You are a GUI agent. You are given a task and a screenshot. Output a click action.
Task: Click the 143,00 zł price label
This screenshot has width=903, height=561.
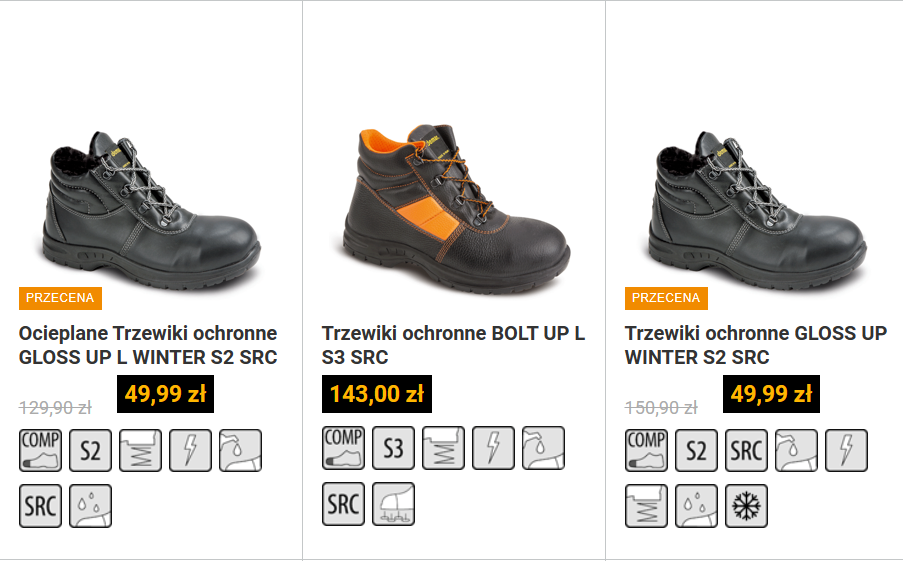377,394
